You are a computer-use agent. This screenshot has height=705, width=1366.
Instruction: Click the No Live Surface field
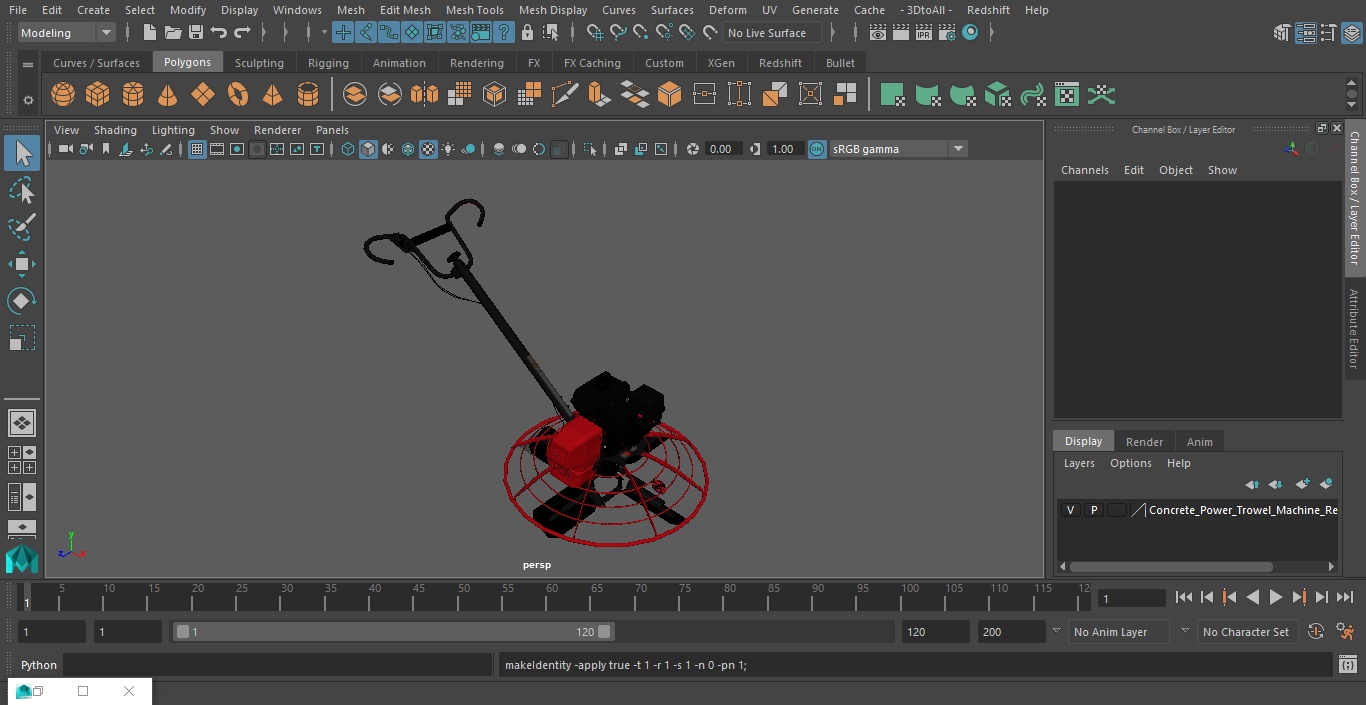(x=771, y=33)
